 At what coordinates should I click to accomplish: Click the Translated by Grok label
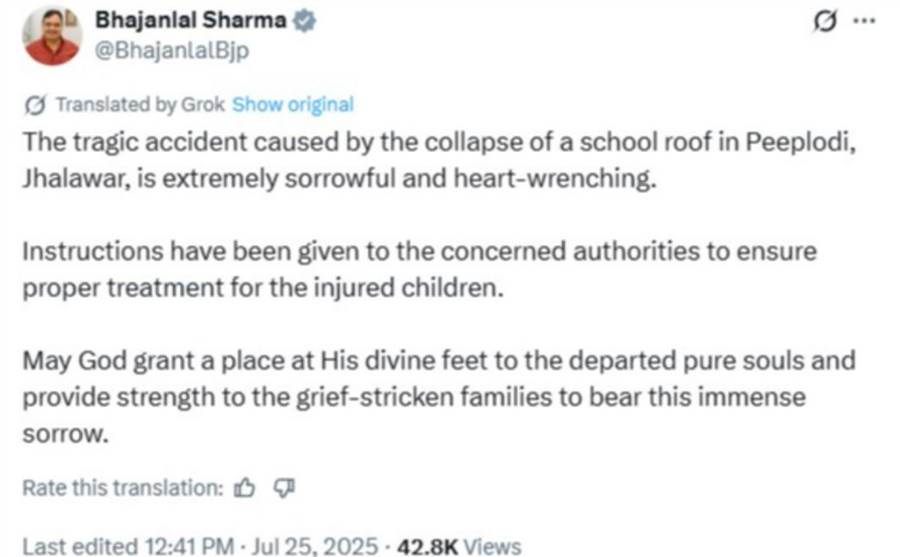tap(140, 105)
